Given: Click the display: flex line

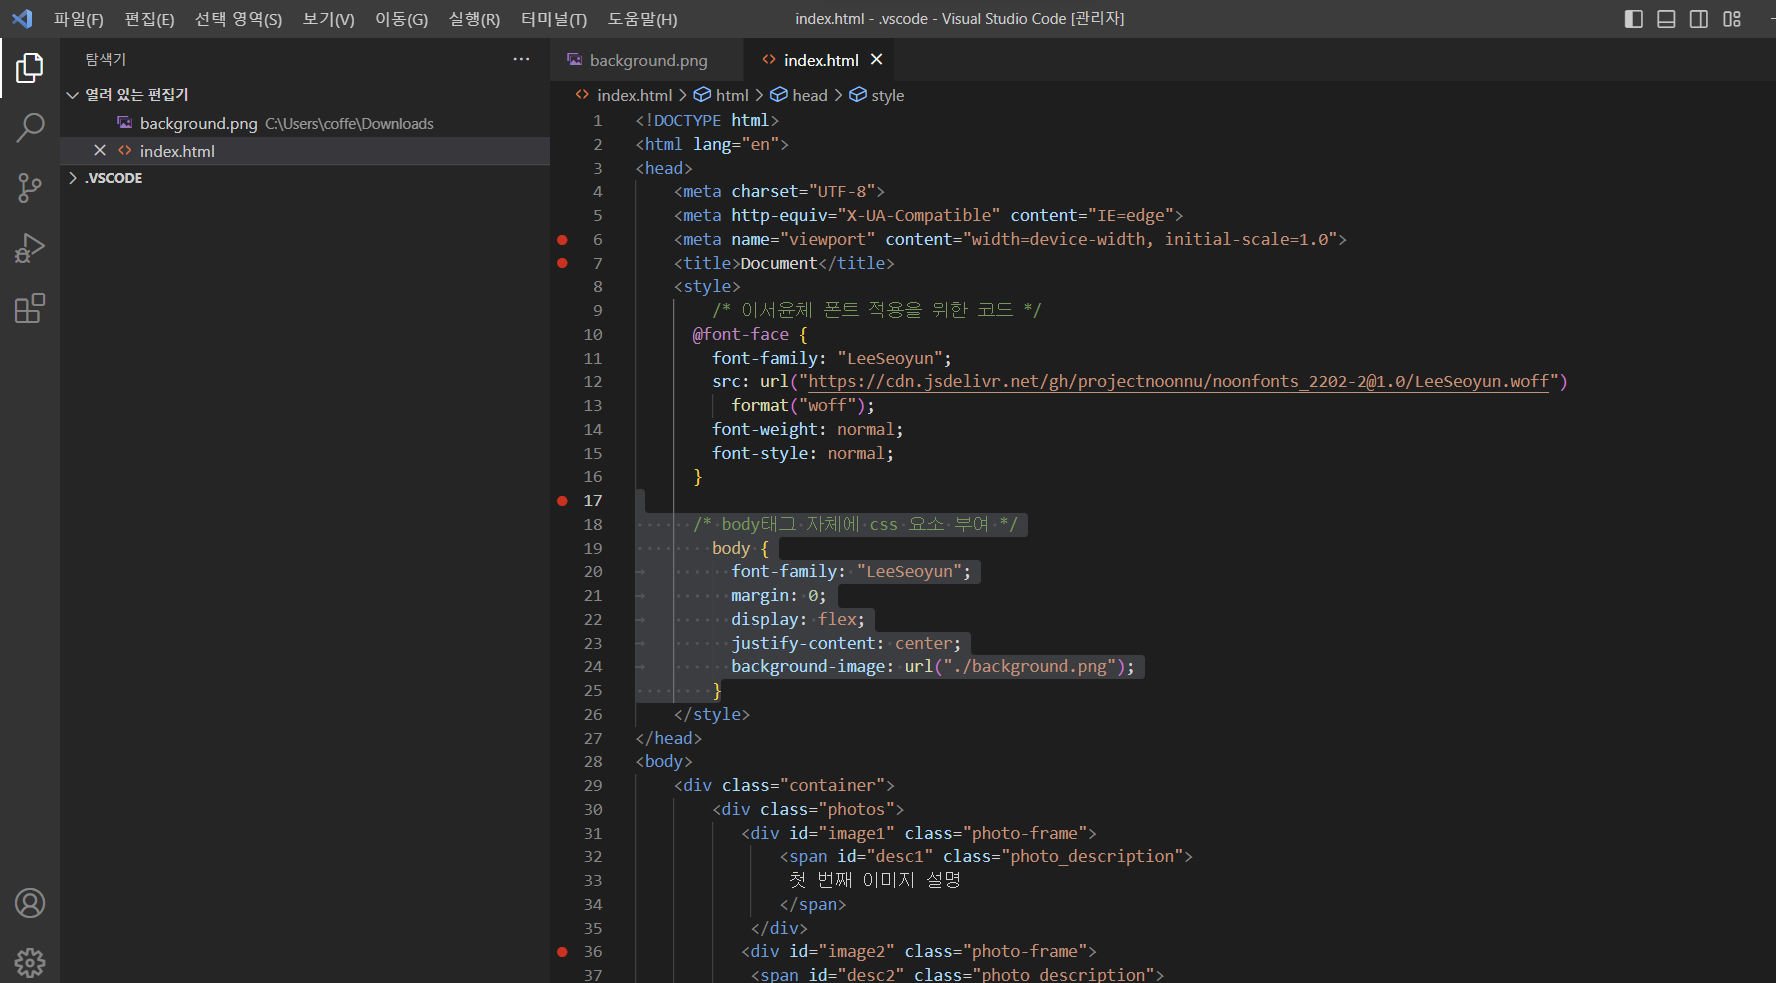Looking at the screenshot, I should [x=798, y=619].
